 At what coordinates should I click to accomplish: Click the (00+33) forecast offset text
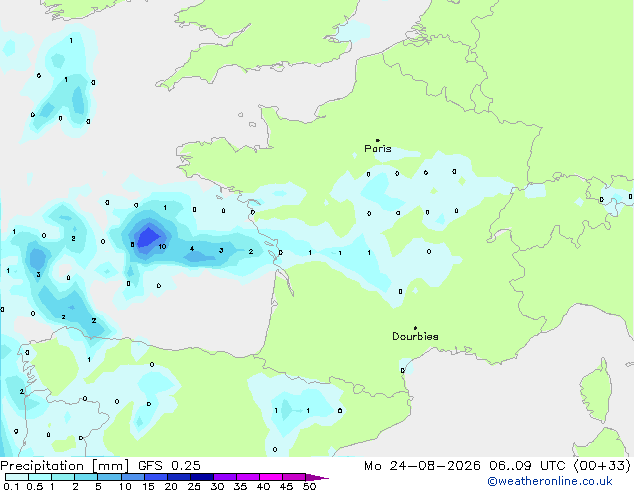(602, 466)
